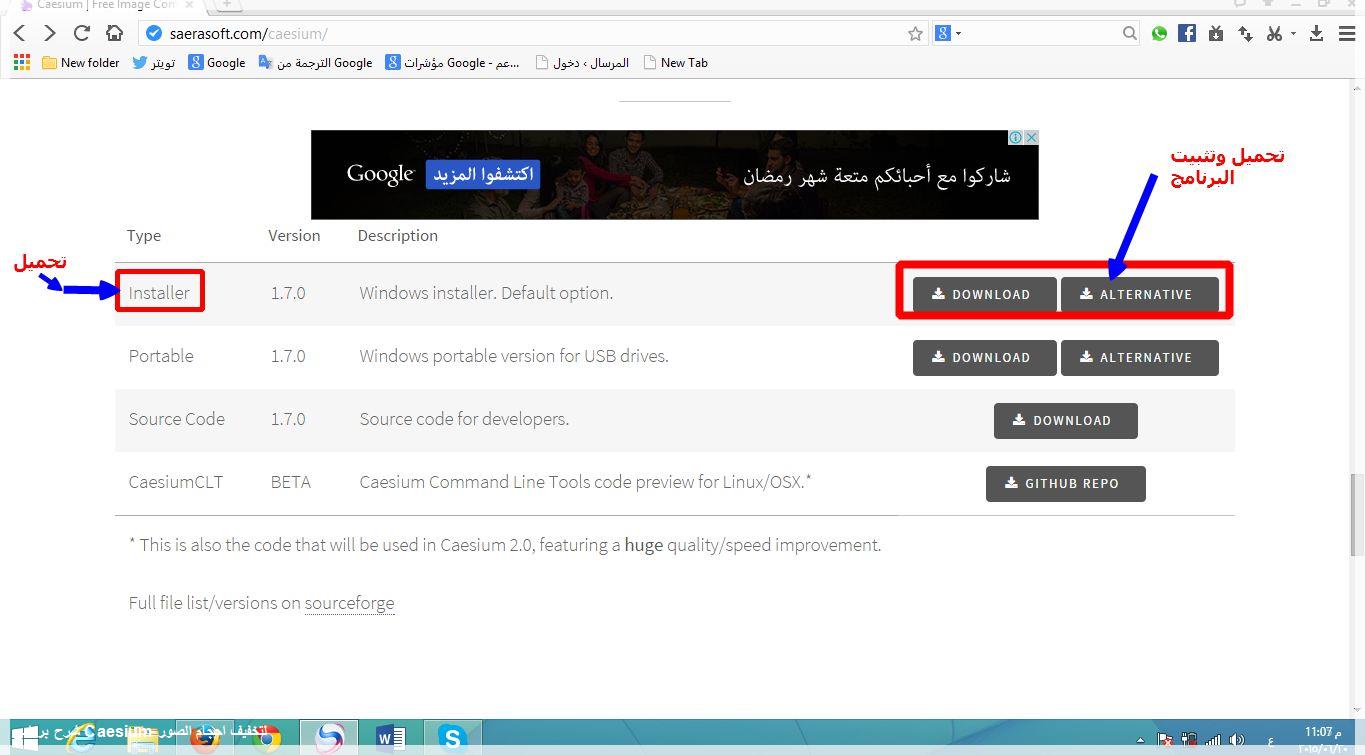The height and width of the screenshot is (755, 1365).
Task: Open the WhatsApp extension icon
Action: (x=1159, y=33)
